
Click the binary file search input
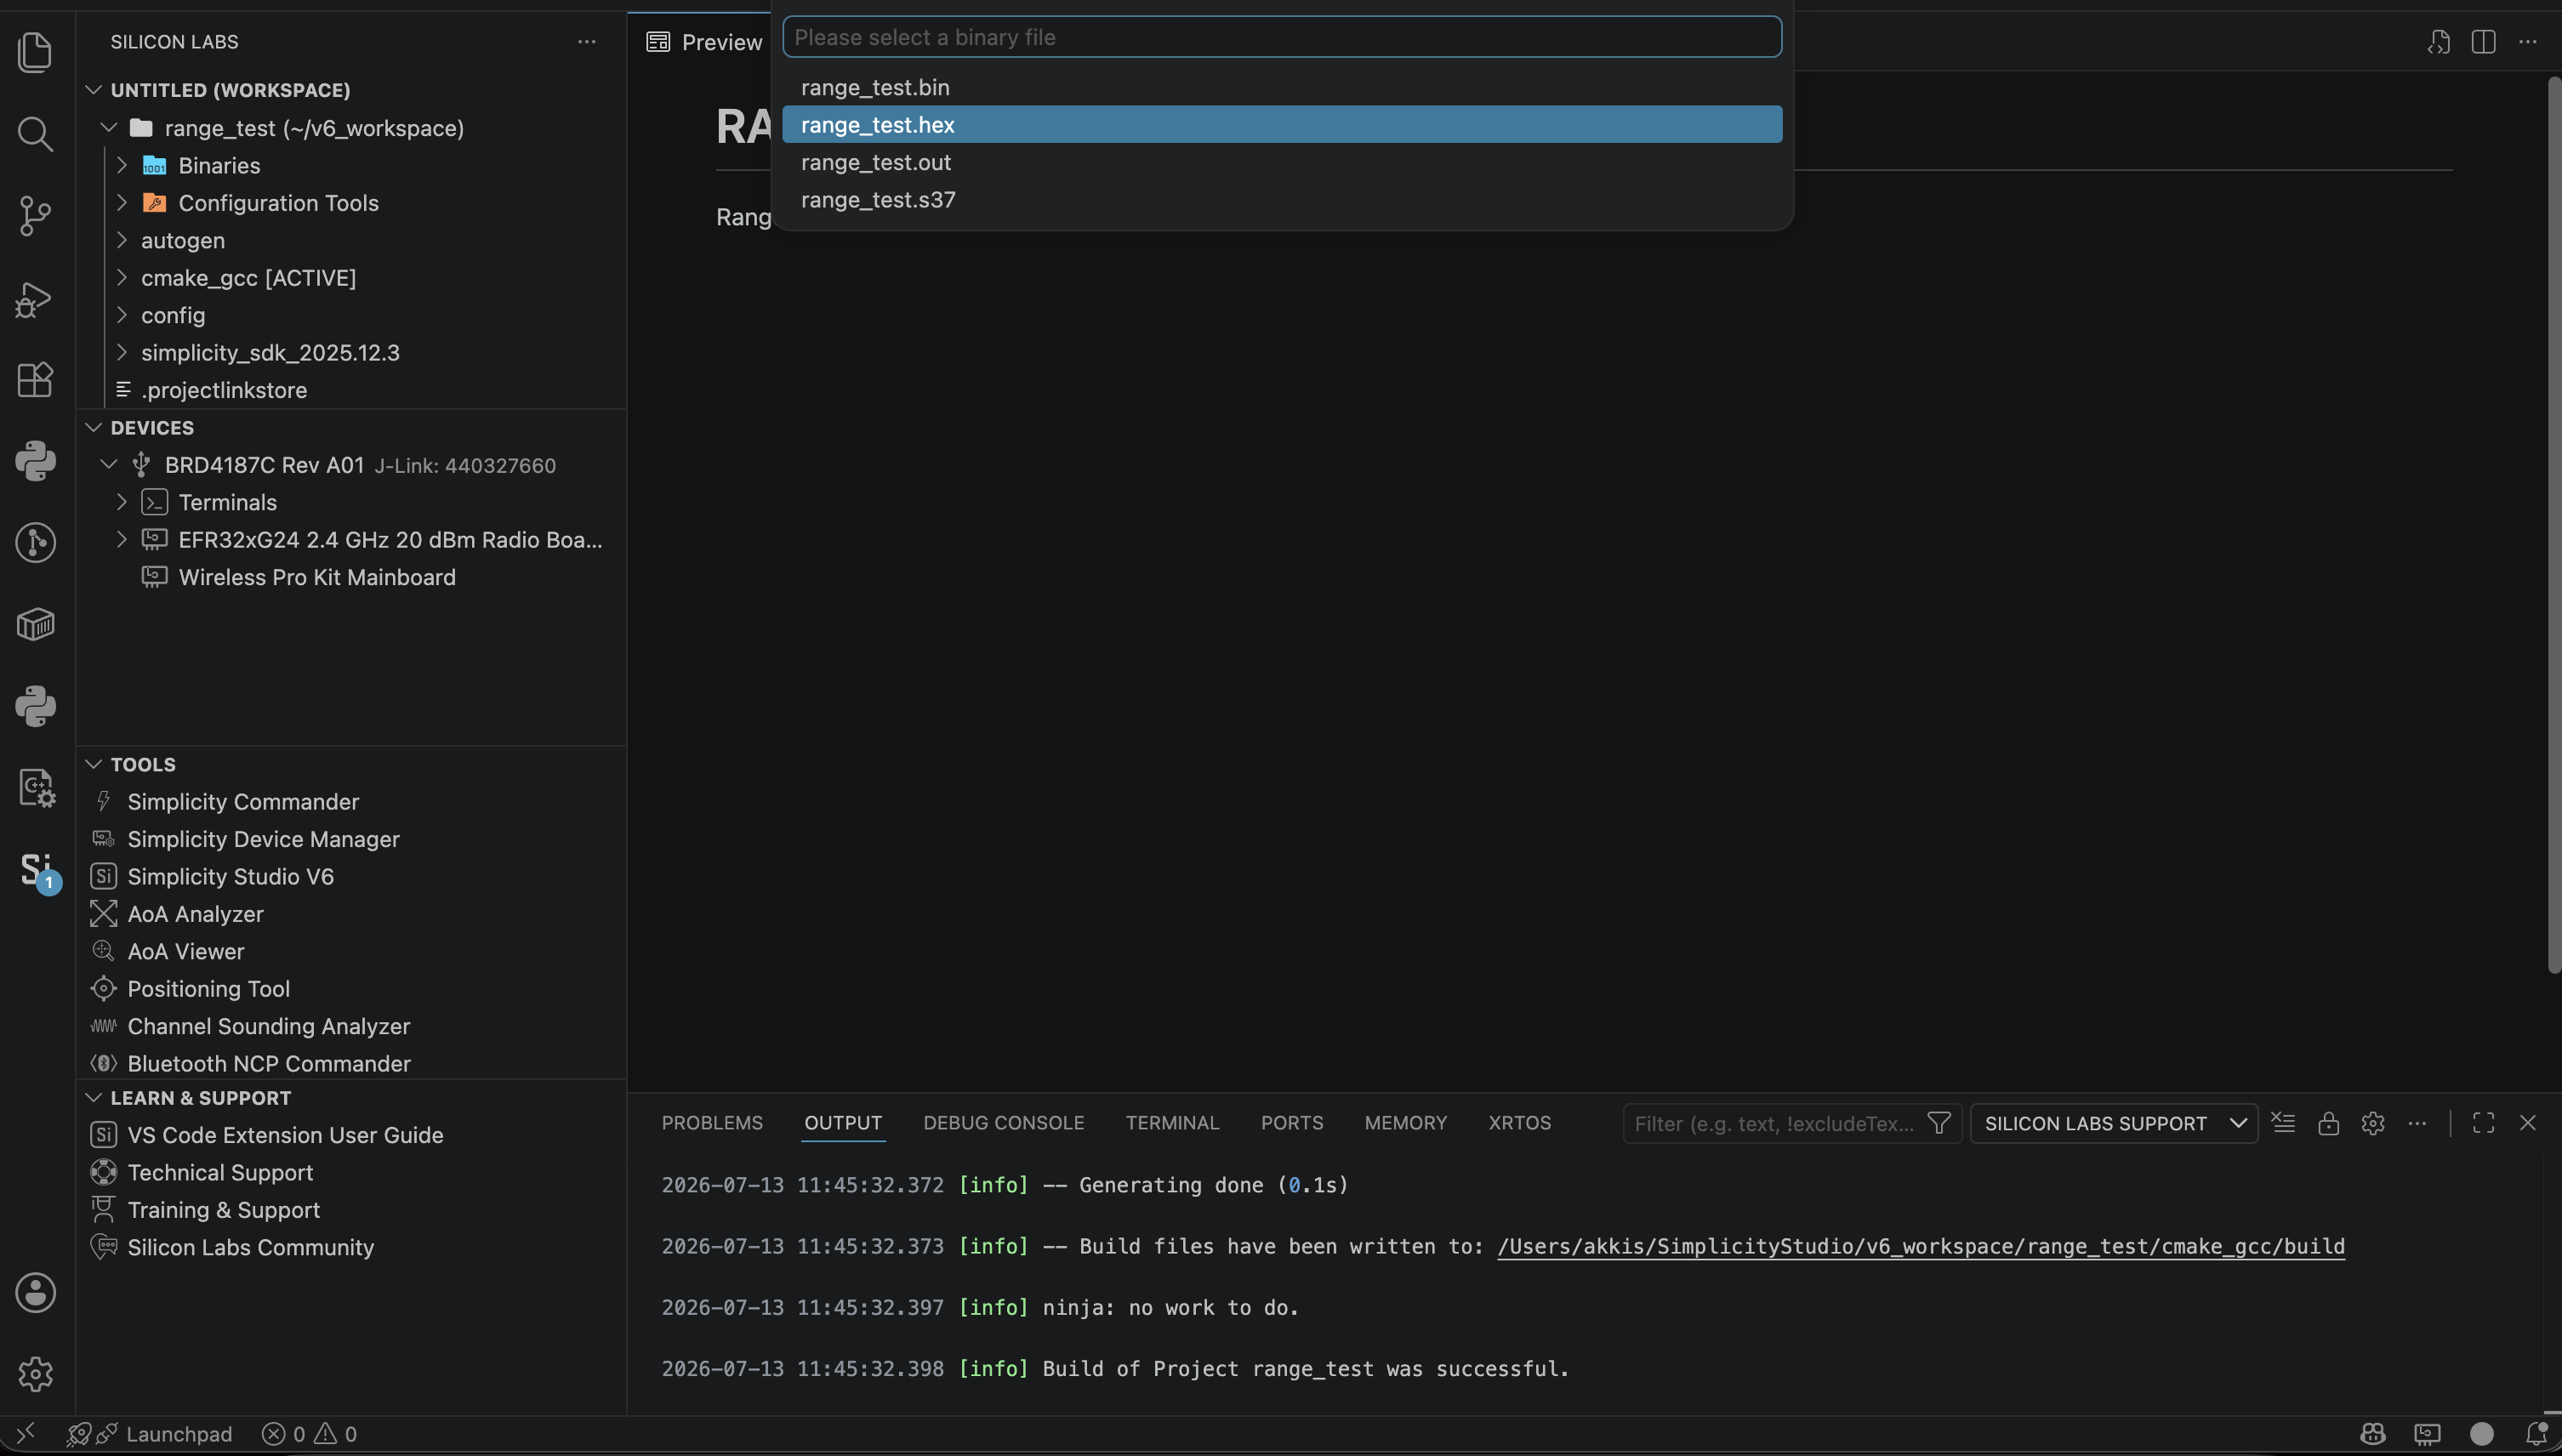pos(1282,37)
